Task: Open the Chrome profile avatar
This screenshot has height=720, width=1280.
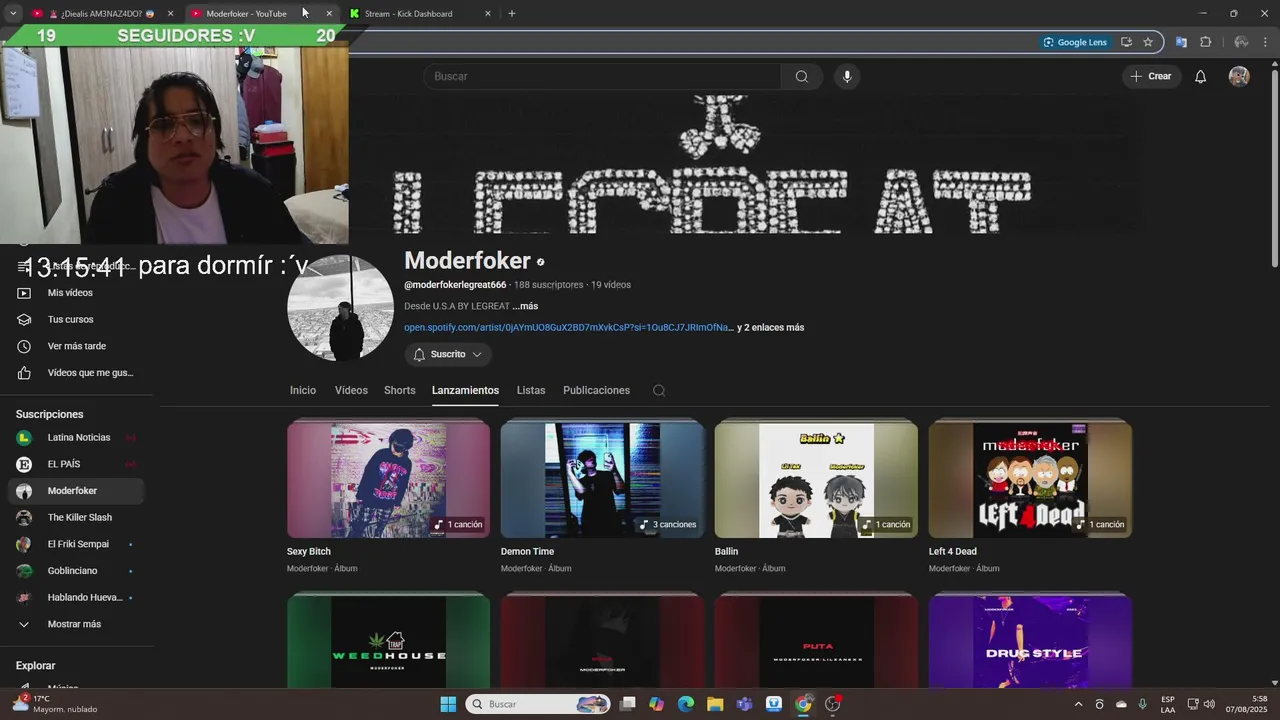Action: point(1241,42)
